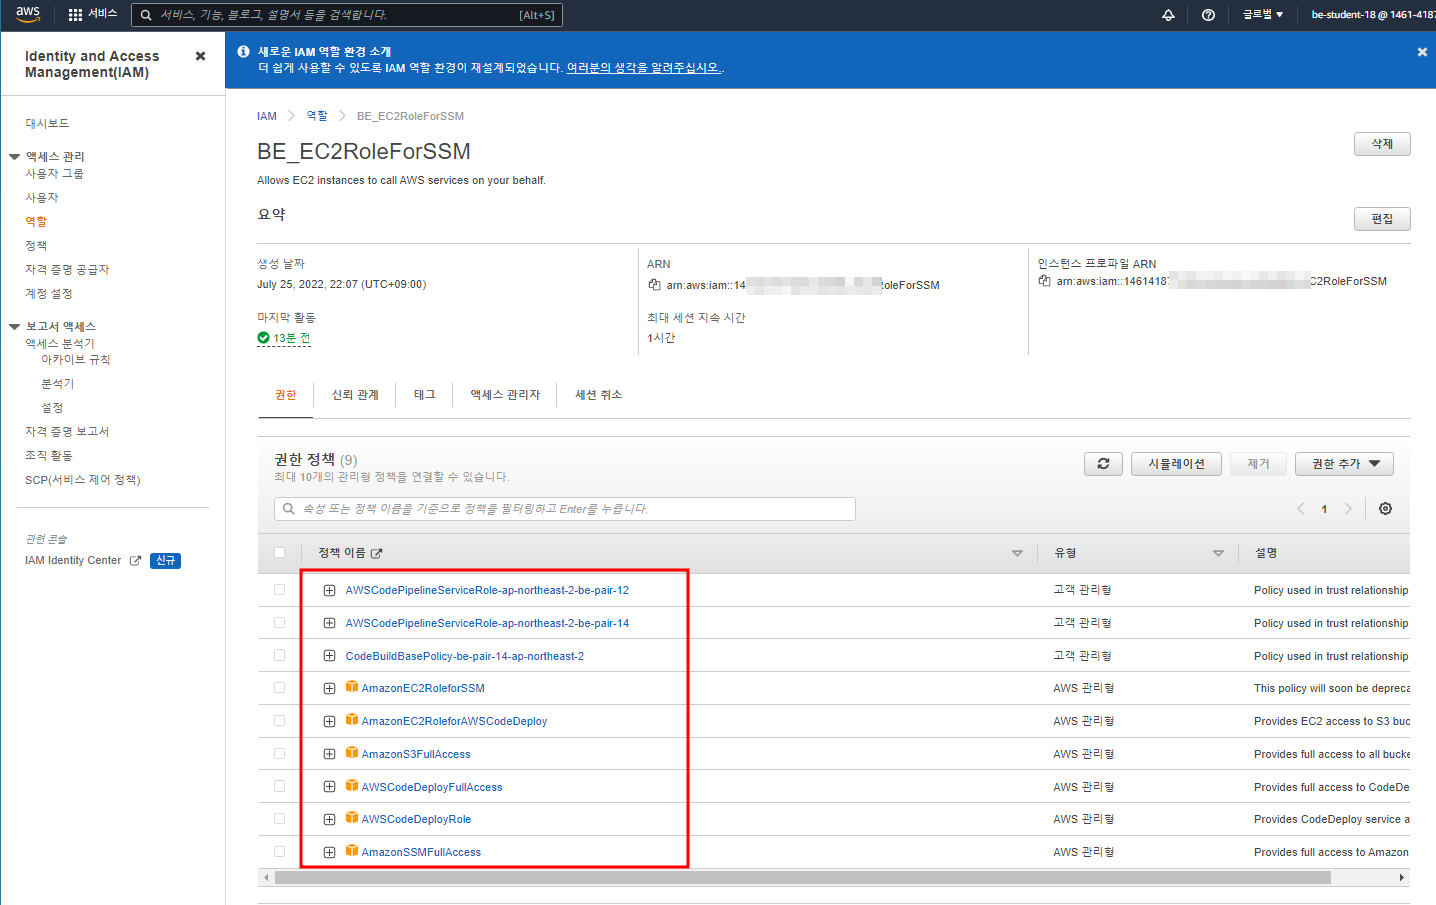This screenshot has height=905, width=1436.
Task: Focus the top AWS services search box
Action: pos(347,15)
